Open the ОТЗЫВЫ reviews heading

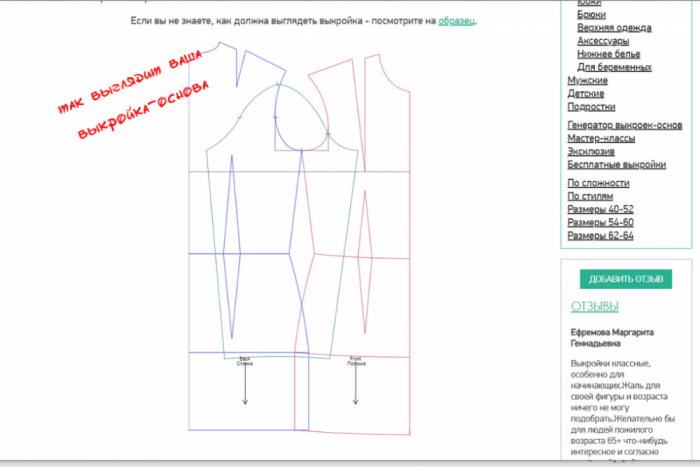tap(594, 306)
